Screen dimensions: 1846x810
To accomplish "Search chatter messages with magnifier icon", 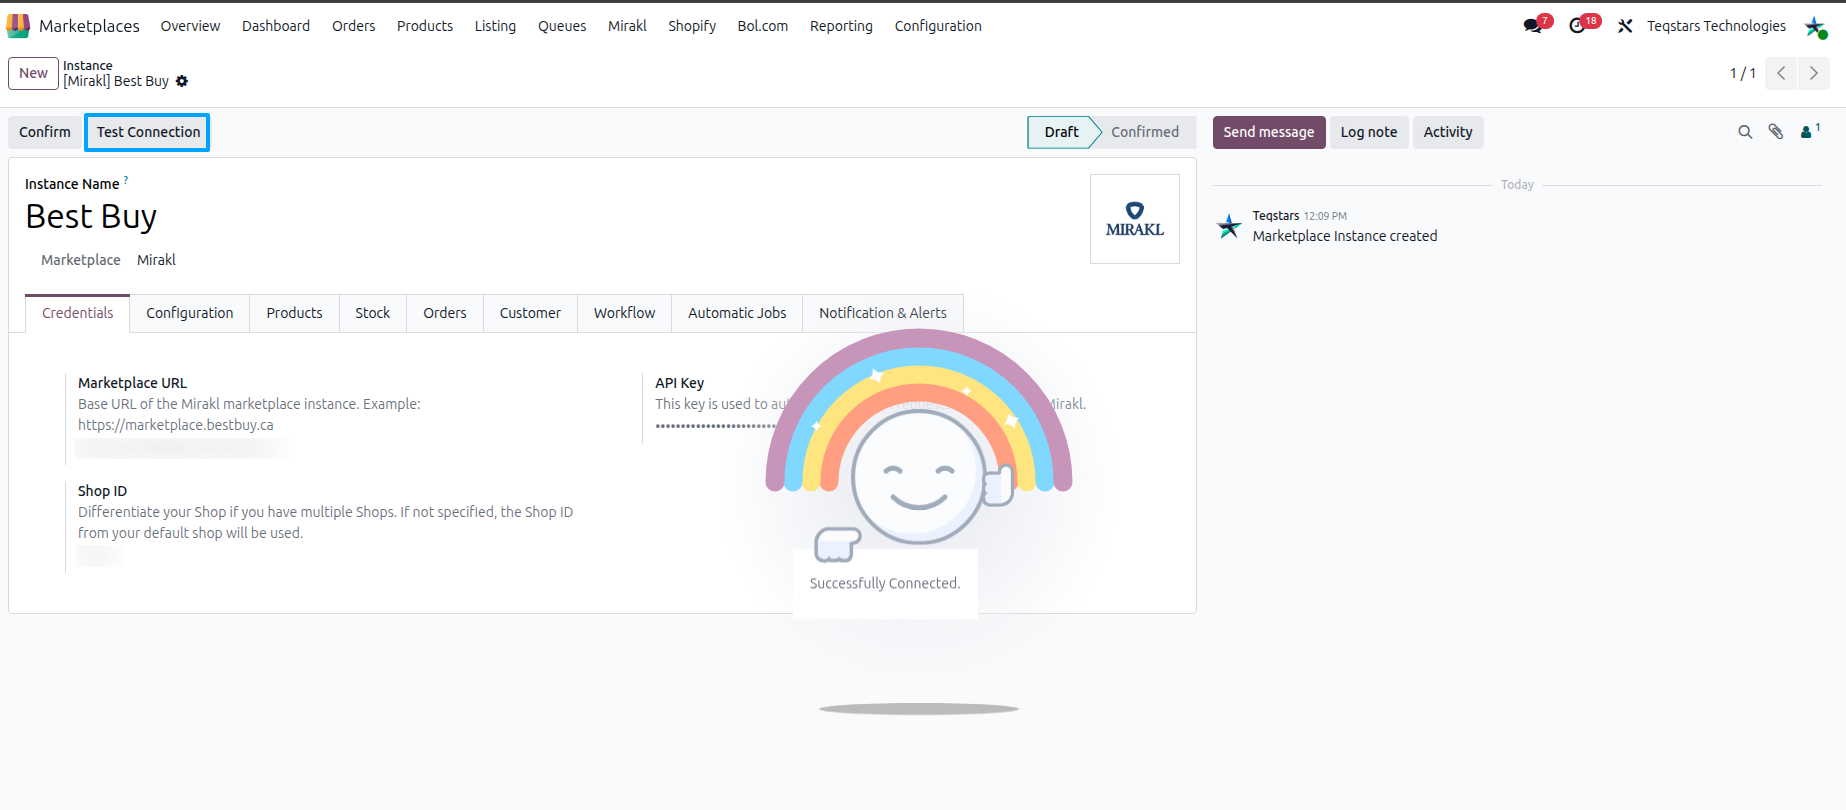I will pyautogui.click(x=1745, y=132).
